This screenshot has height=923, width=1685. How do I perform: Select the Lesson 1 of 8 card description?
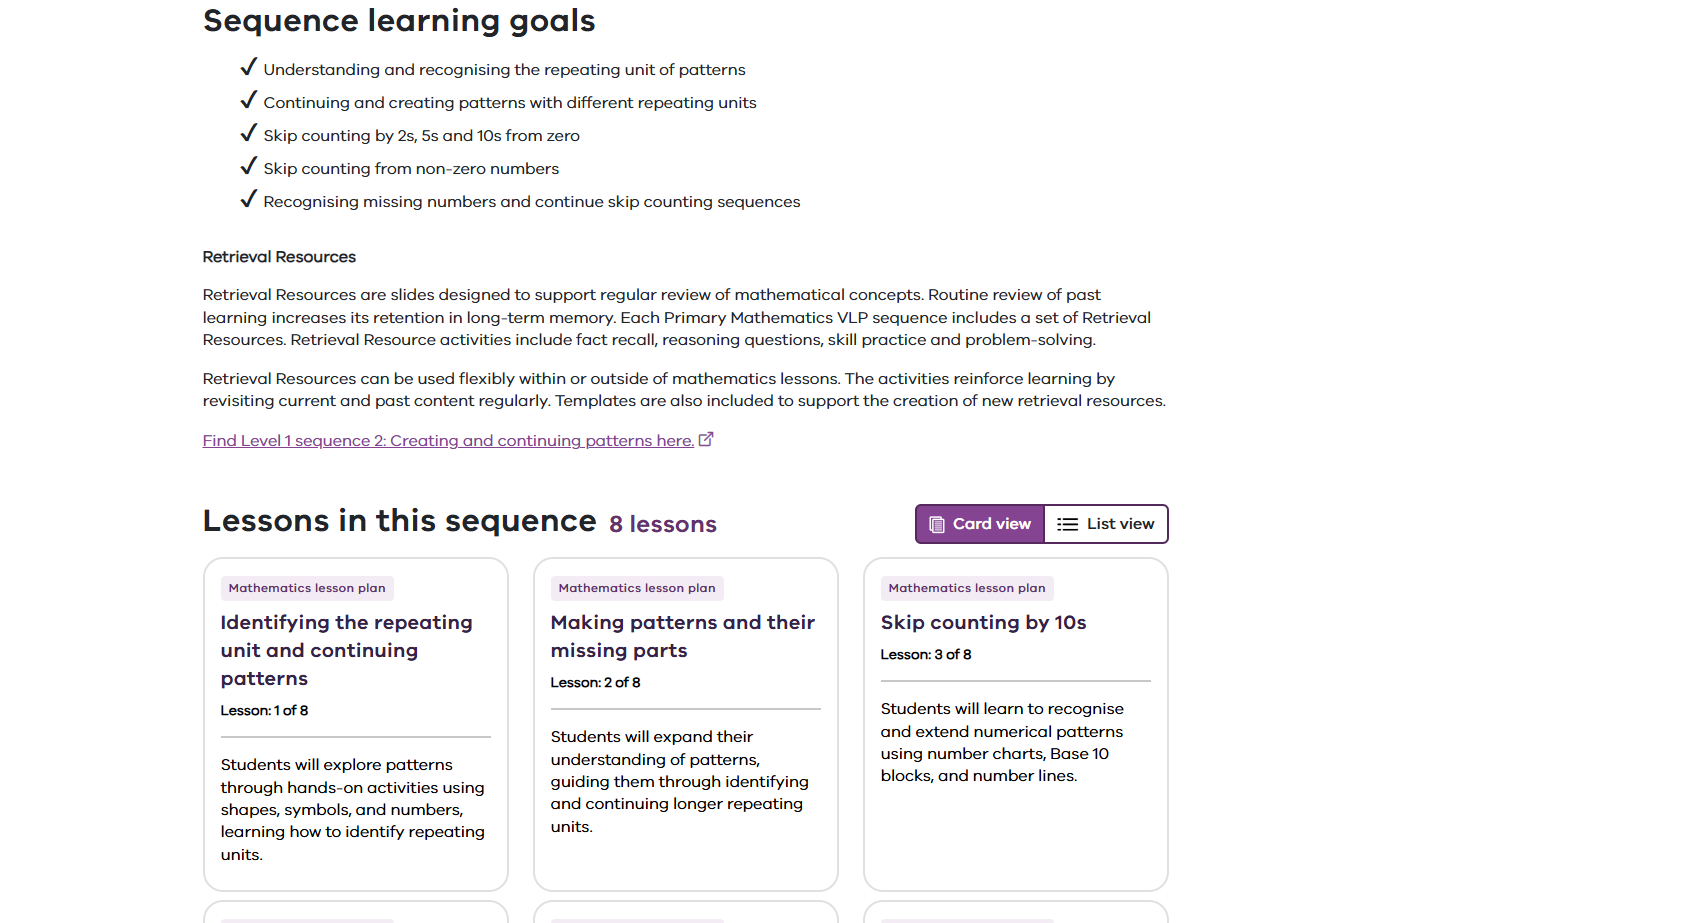(353, 809)
